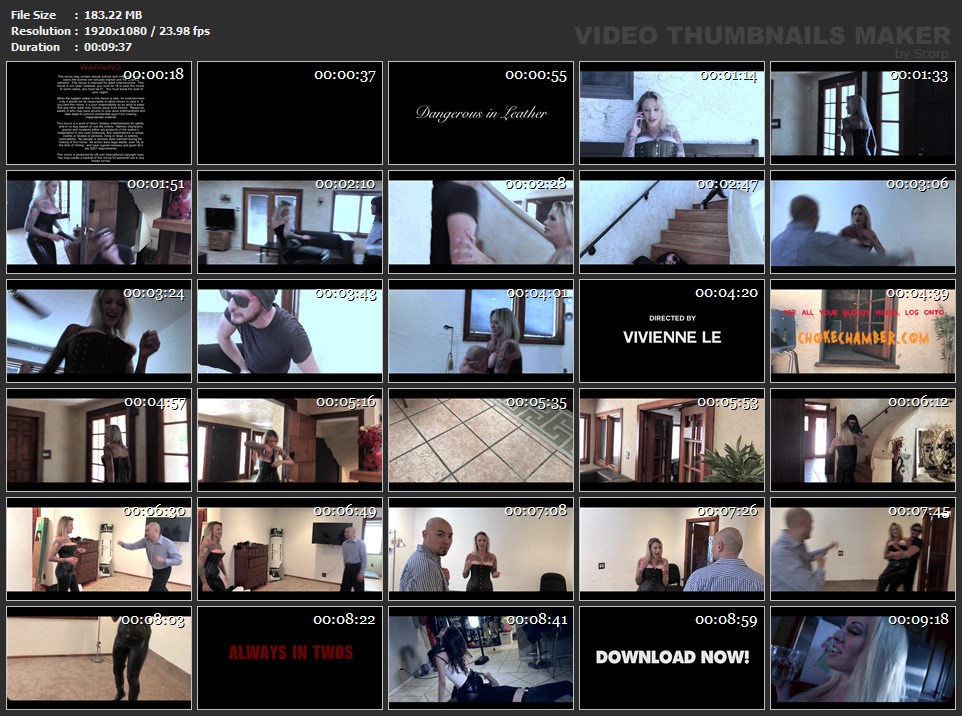Screen dimensions: 962x716
Task: Click the frame stamped 00:07:08
Action: pyautogui.click(x=481, y=549)
